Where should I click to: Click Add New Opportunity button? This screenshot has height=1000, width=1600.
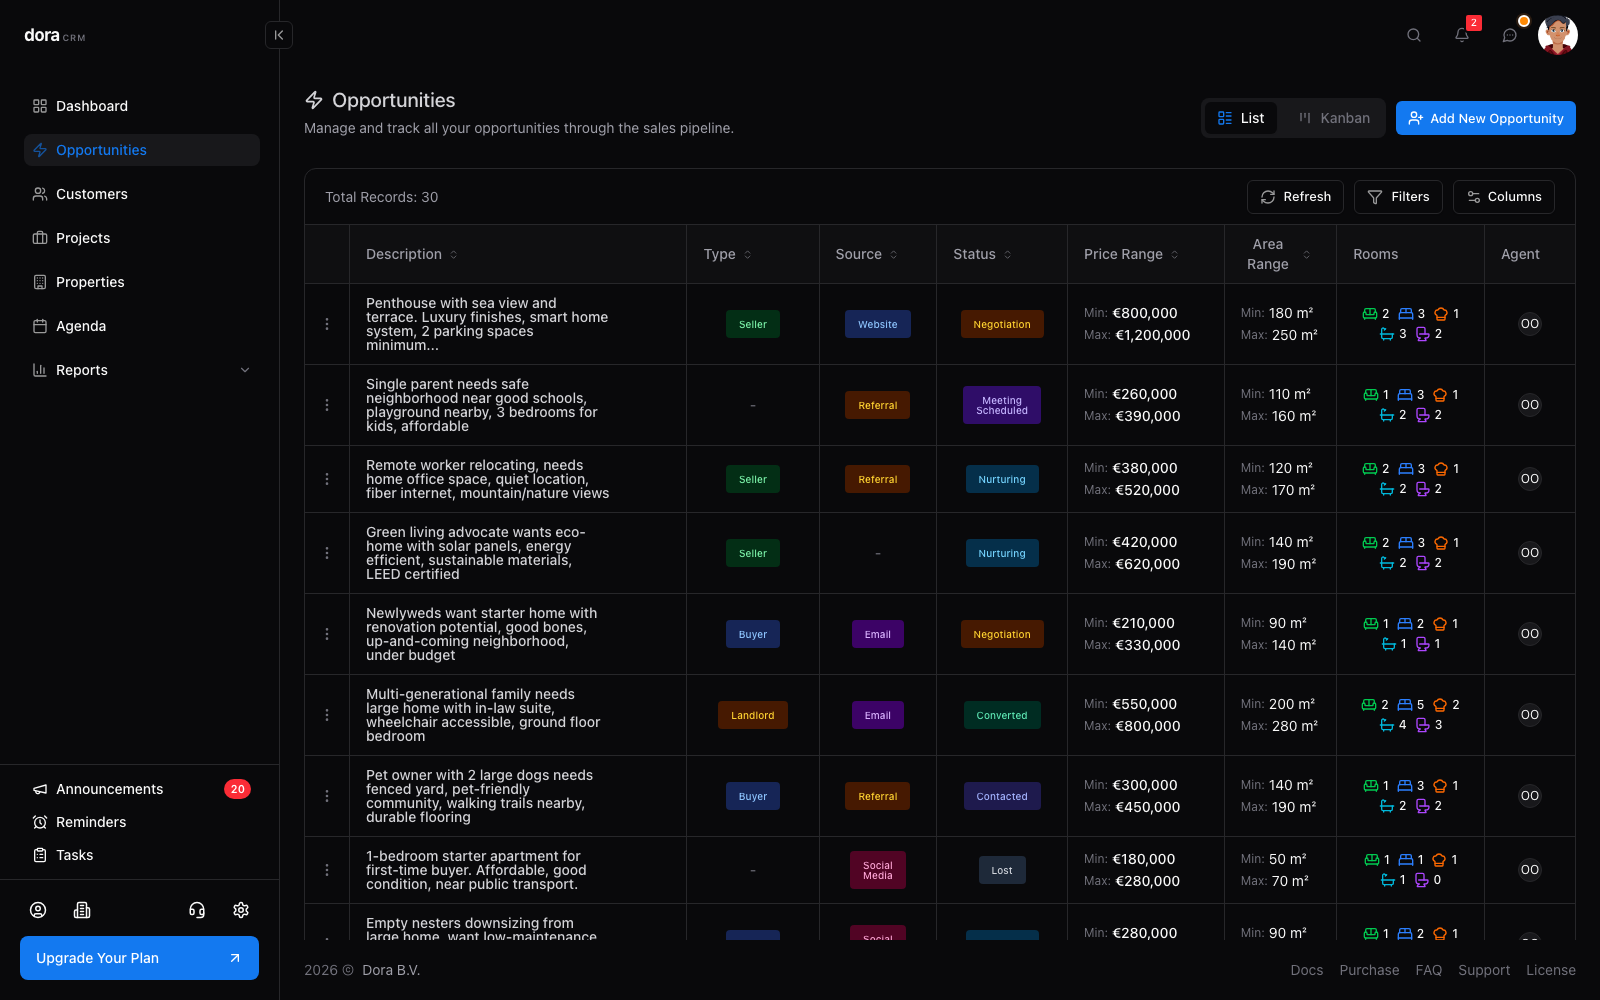tap(1486, 118)
